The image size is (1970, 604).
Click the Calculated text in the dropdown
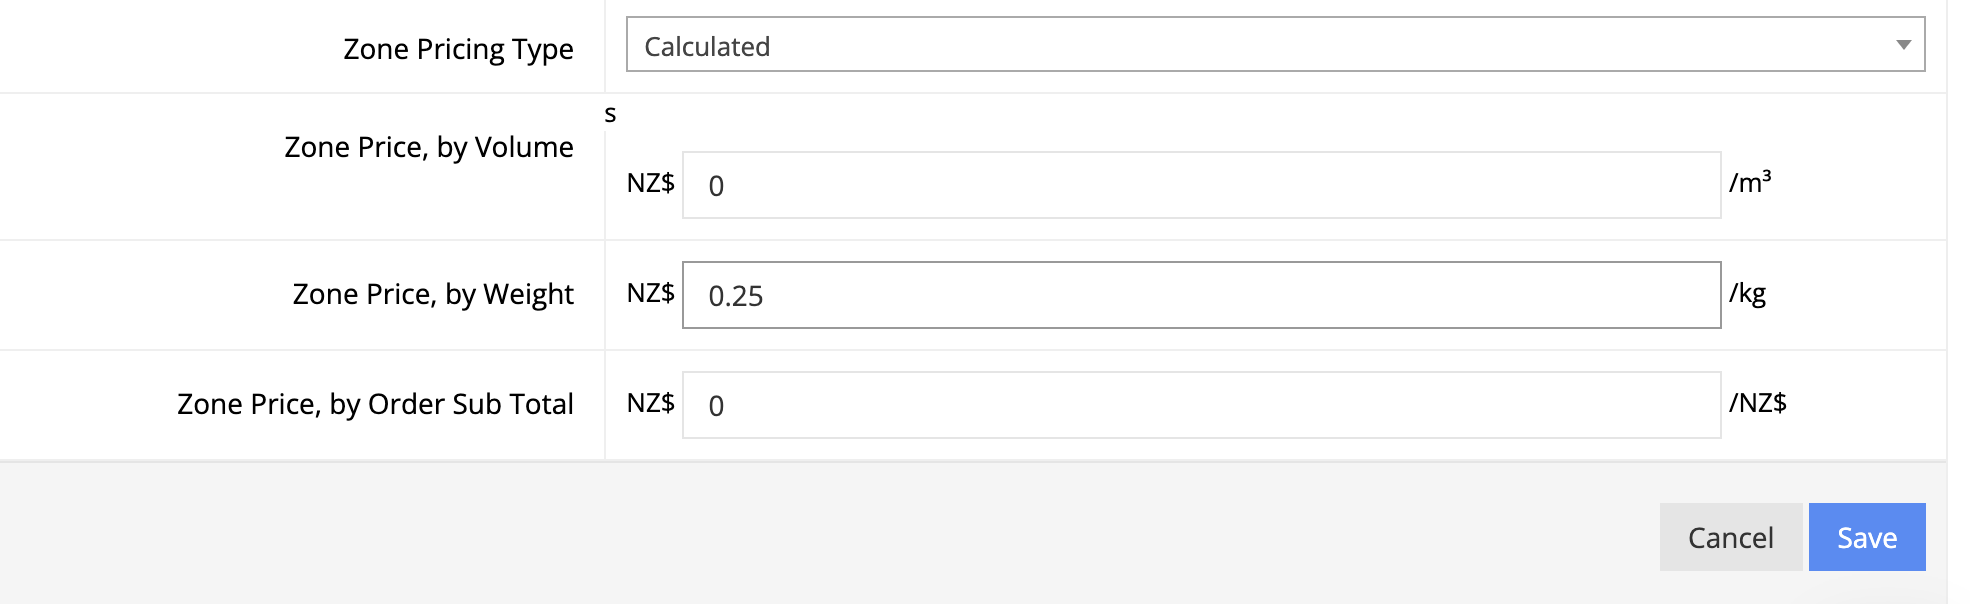coord(709,45)
